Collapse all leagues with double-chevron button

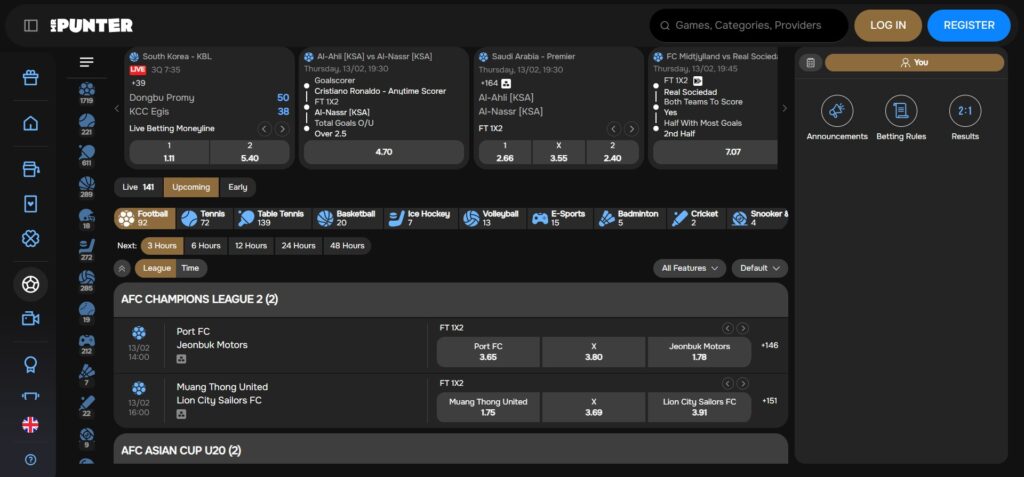click(x=122, y=268)
